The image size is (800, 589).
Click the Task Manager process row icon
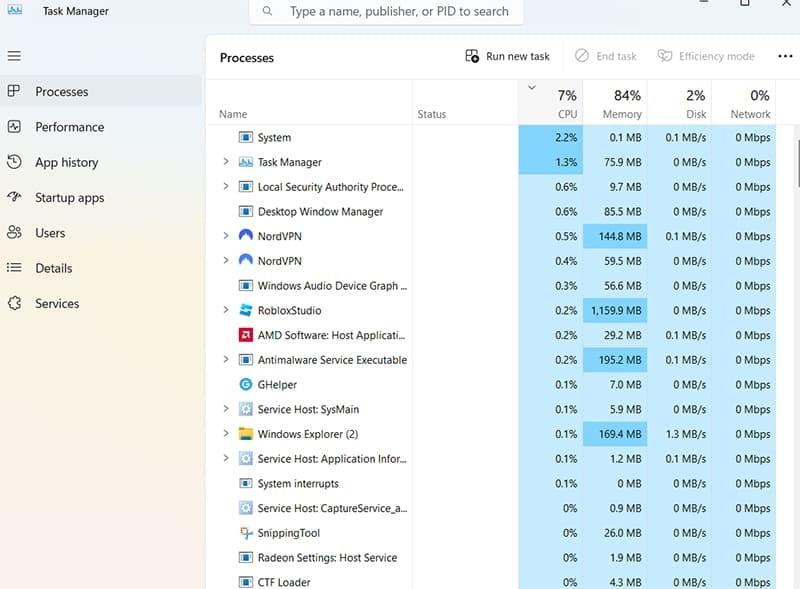coord(246,162)
